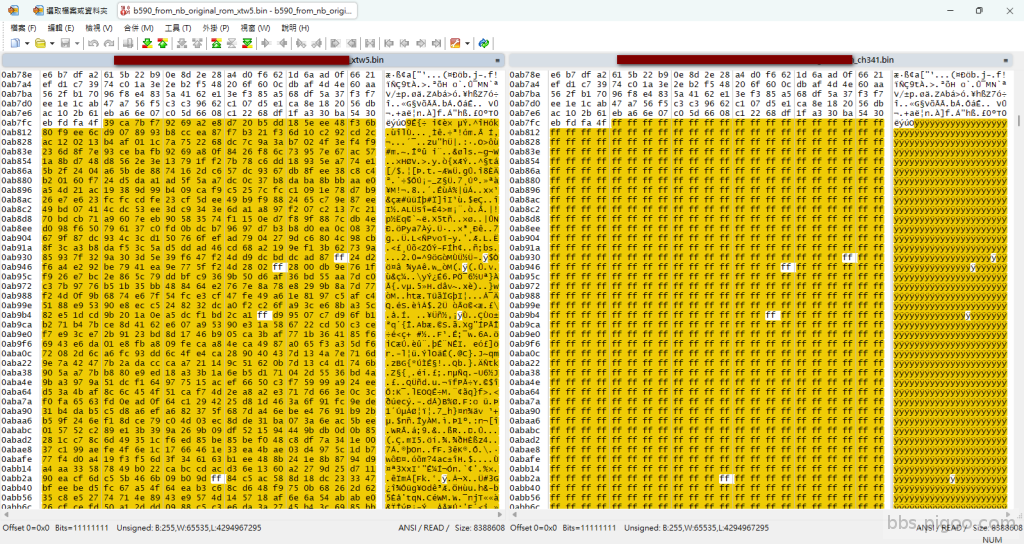Expand the Save dropdown arrow
This screenshot has width=1024, height=544.
click(76, 43)
